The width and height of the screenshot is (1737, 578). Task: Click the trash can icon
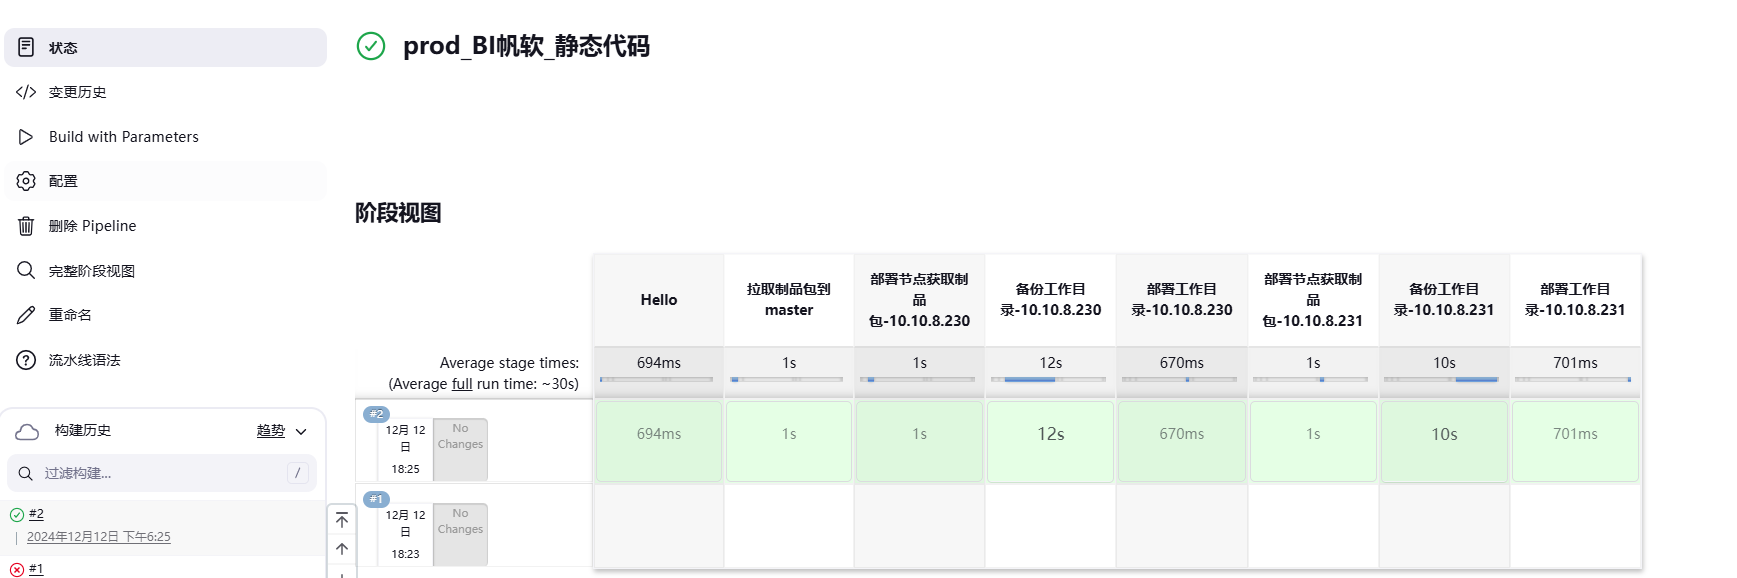[26, 226]
